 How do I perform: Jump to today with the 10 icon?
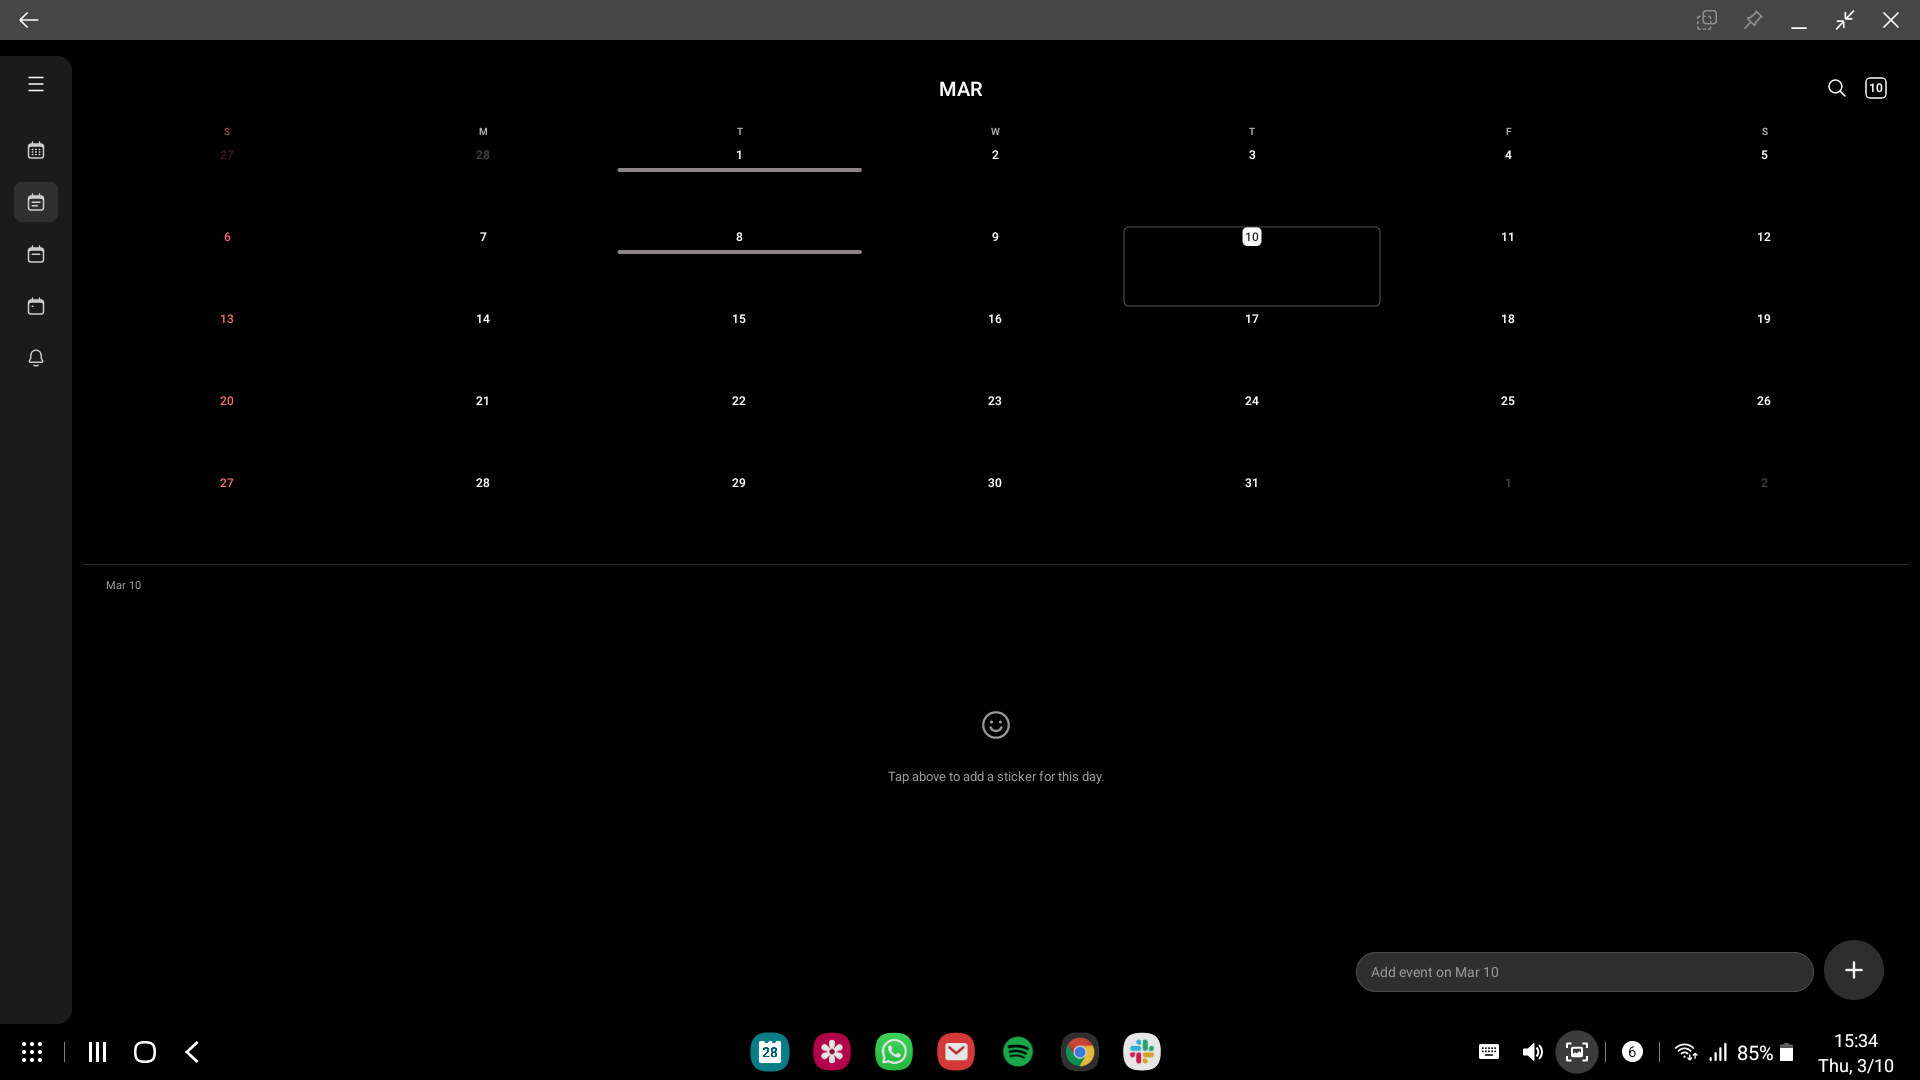click(1876, 88)
